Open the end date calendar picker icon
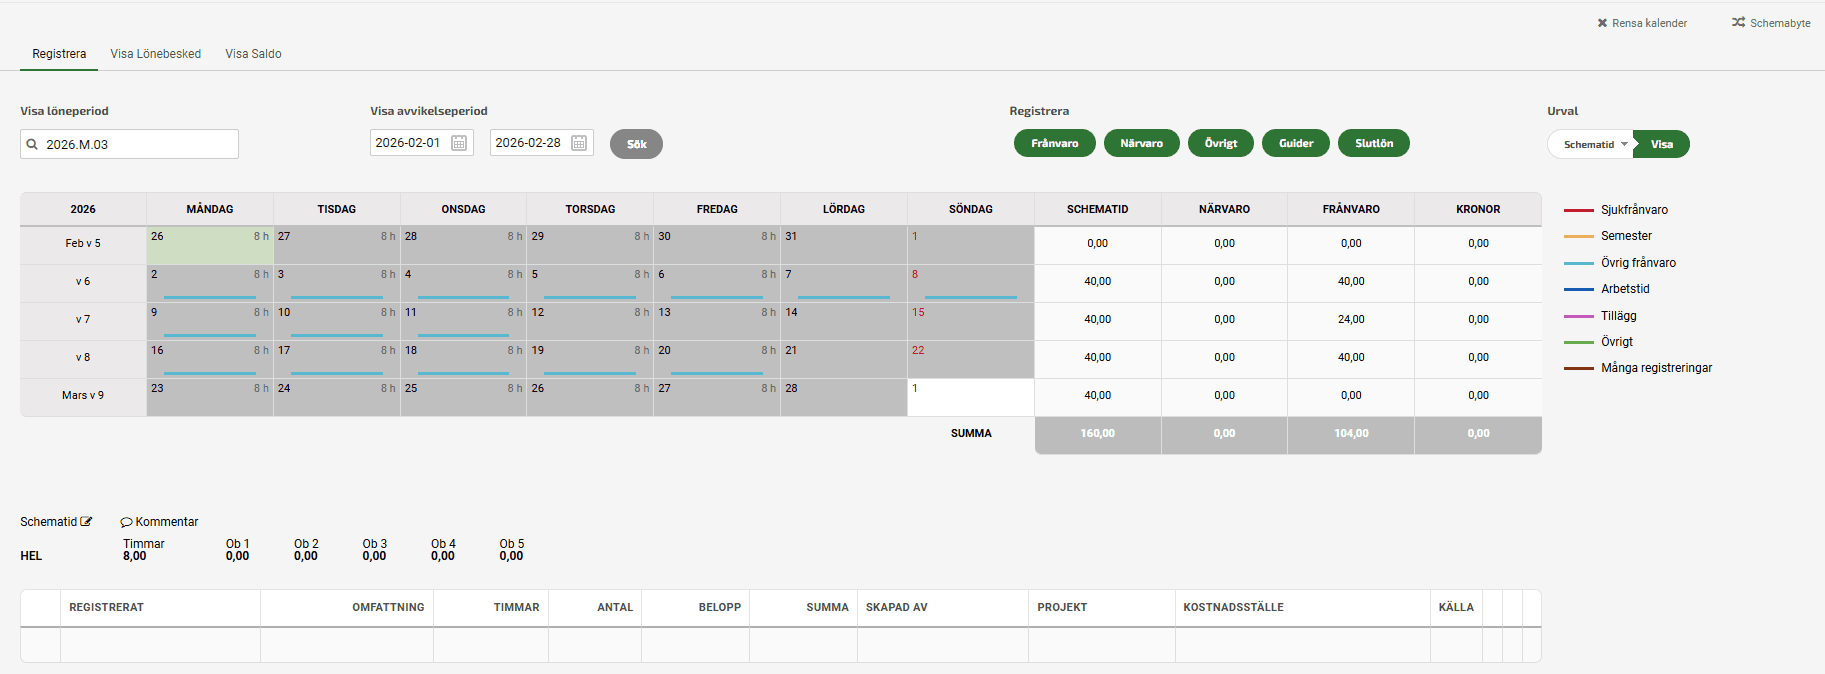 click(x=579, y=143)
